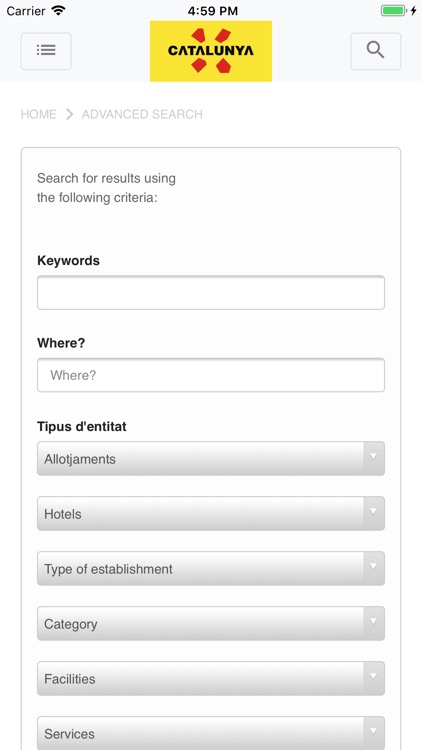This screenshot has height=750, width=422.
Task: Click the Facilities dropdown arrow
Action: [x=374, y=678]
